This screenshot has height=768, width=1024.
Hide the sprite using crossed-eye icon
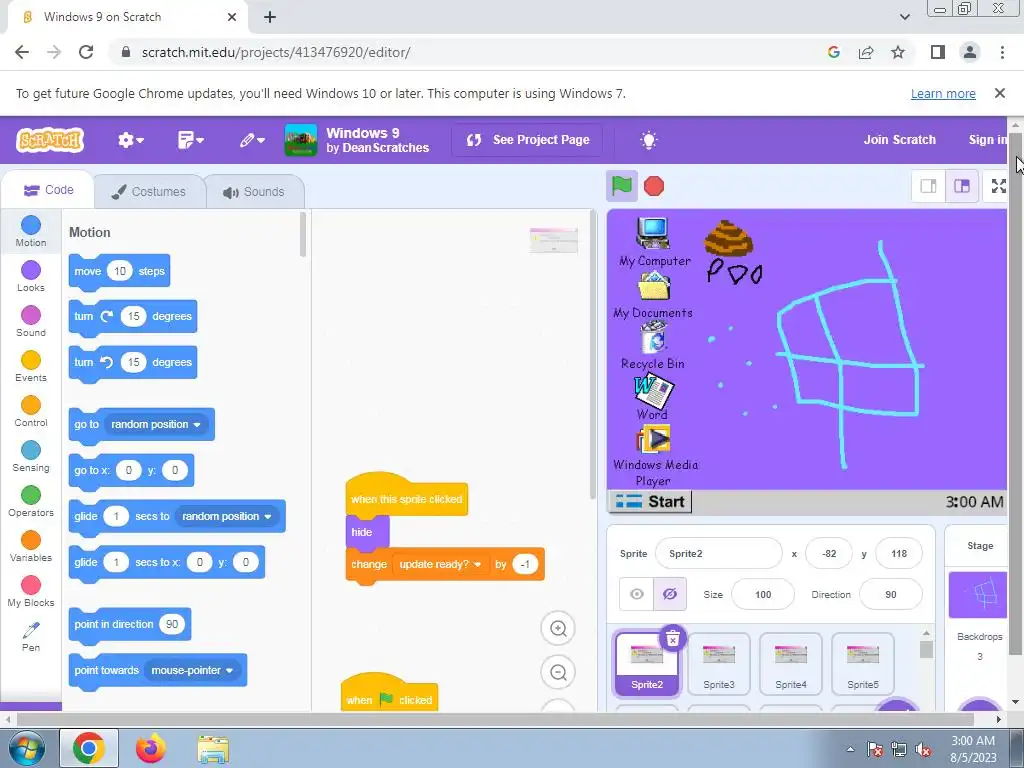[669, 594]
